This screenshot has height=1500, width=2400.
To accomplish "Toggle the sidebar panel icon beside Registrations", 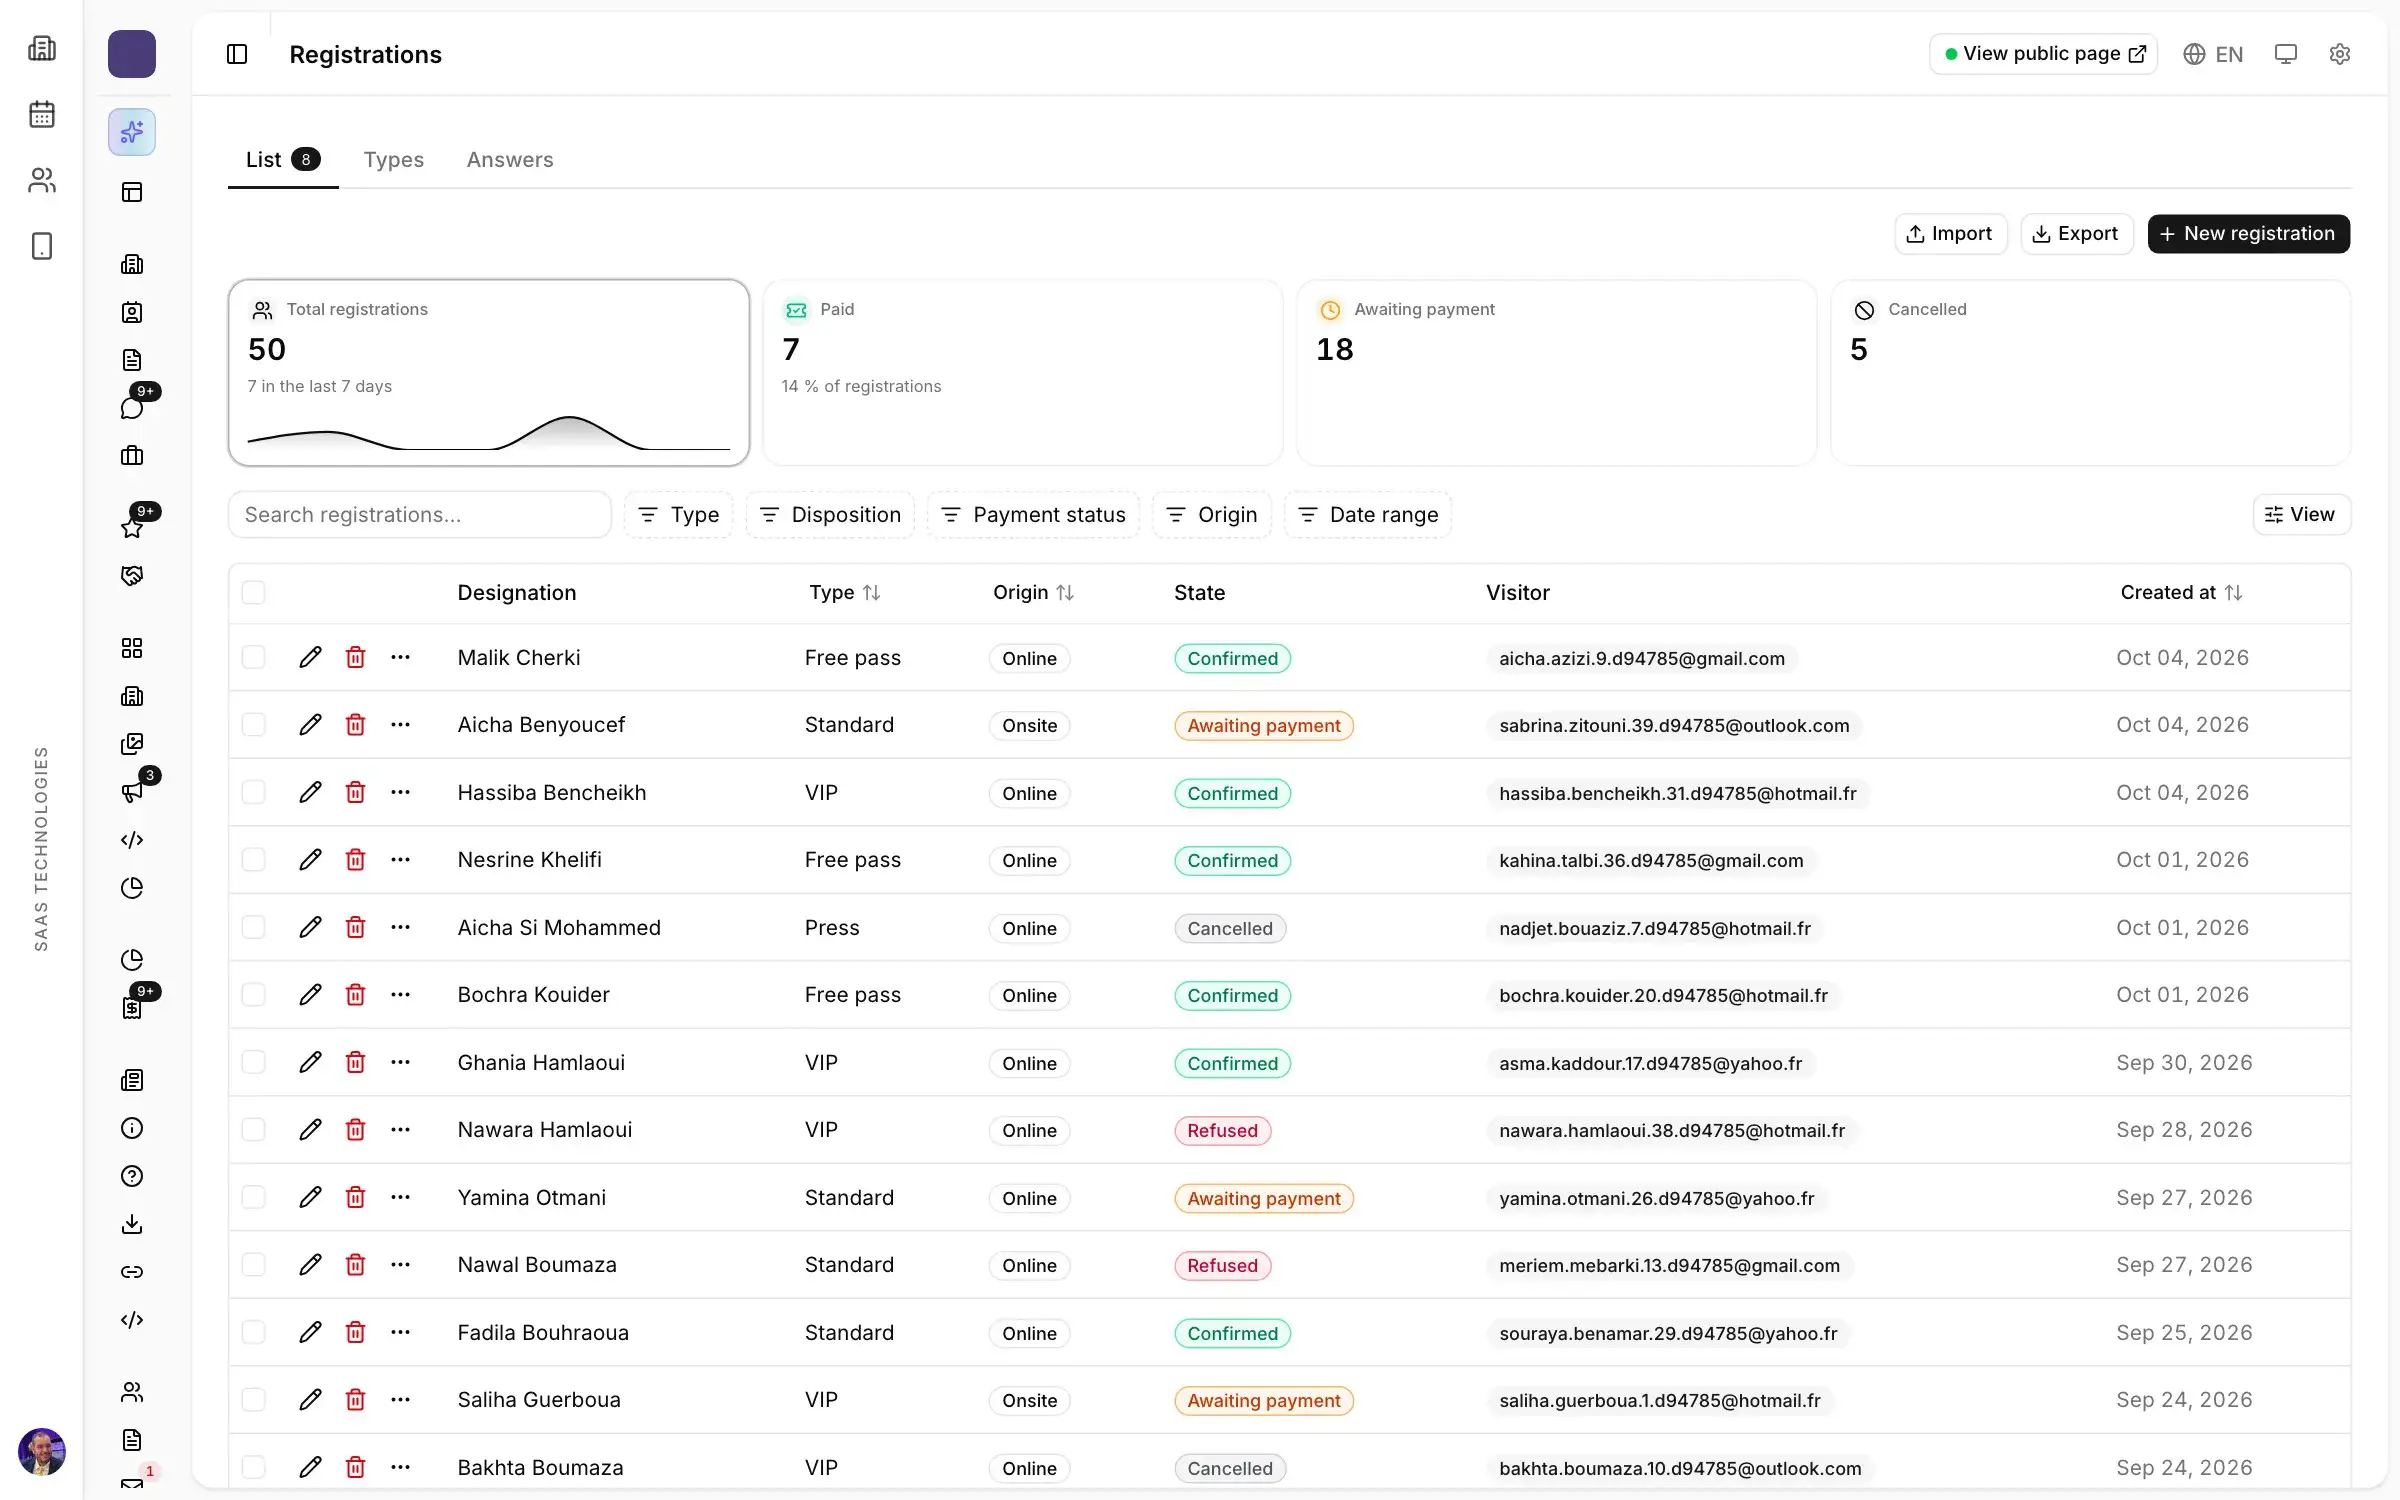I will [x=237, y=54].
